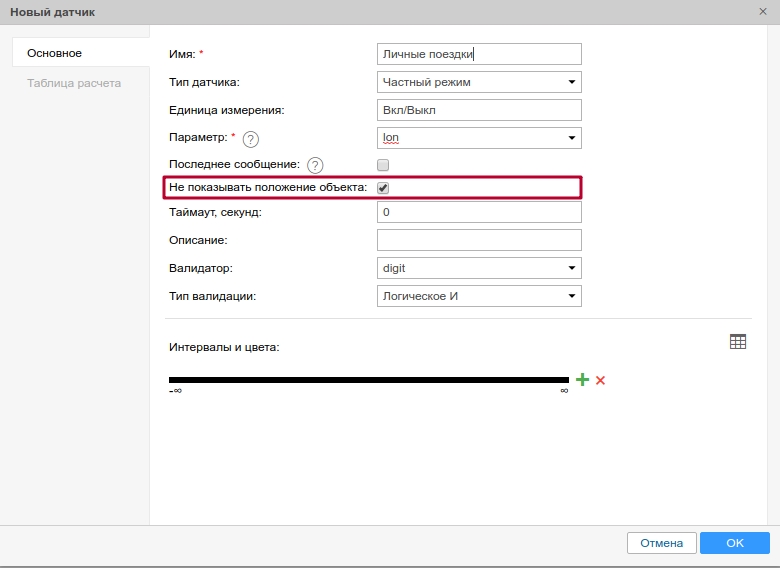780x568 pixels.
Task: Click the Отмена button
Action: (x=661, y=543)
